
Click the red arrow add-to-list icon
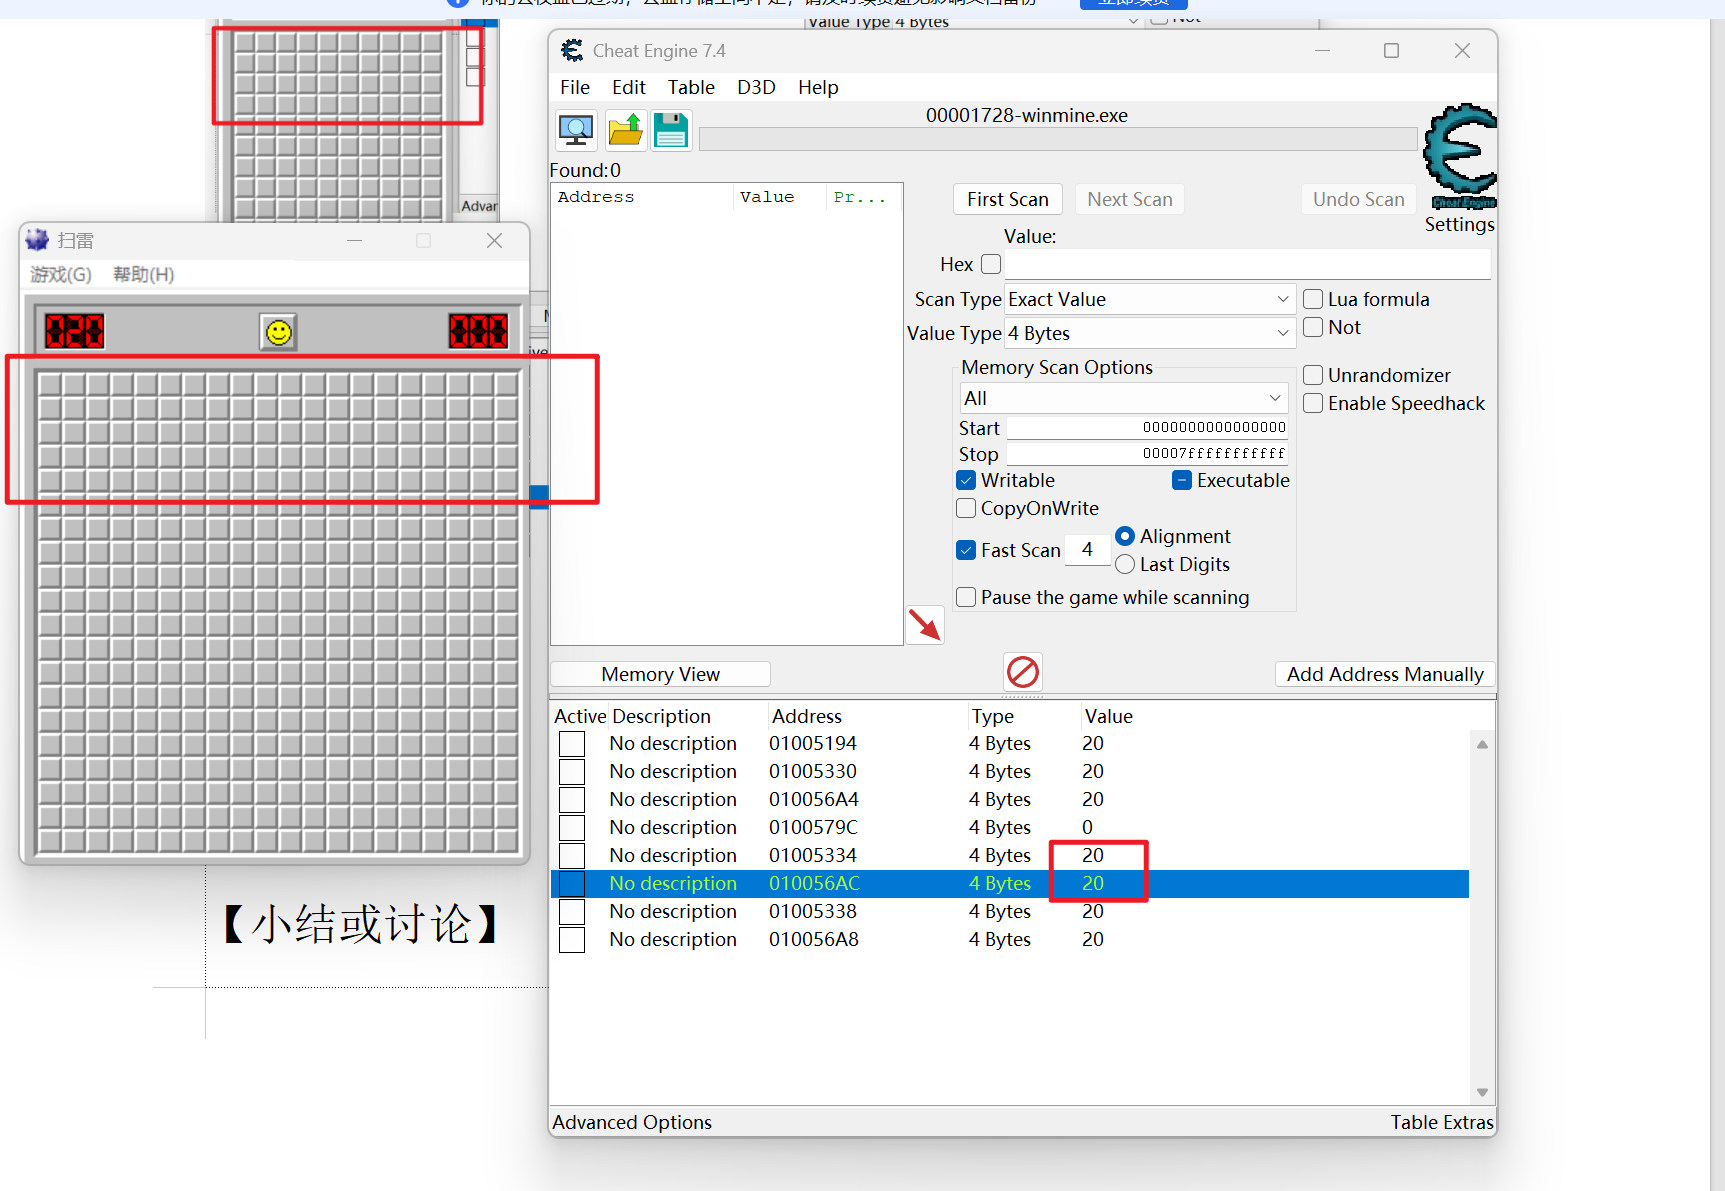(x=925, y=625)
